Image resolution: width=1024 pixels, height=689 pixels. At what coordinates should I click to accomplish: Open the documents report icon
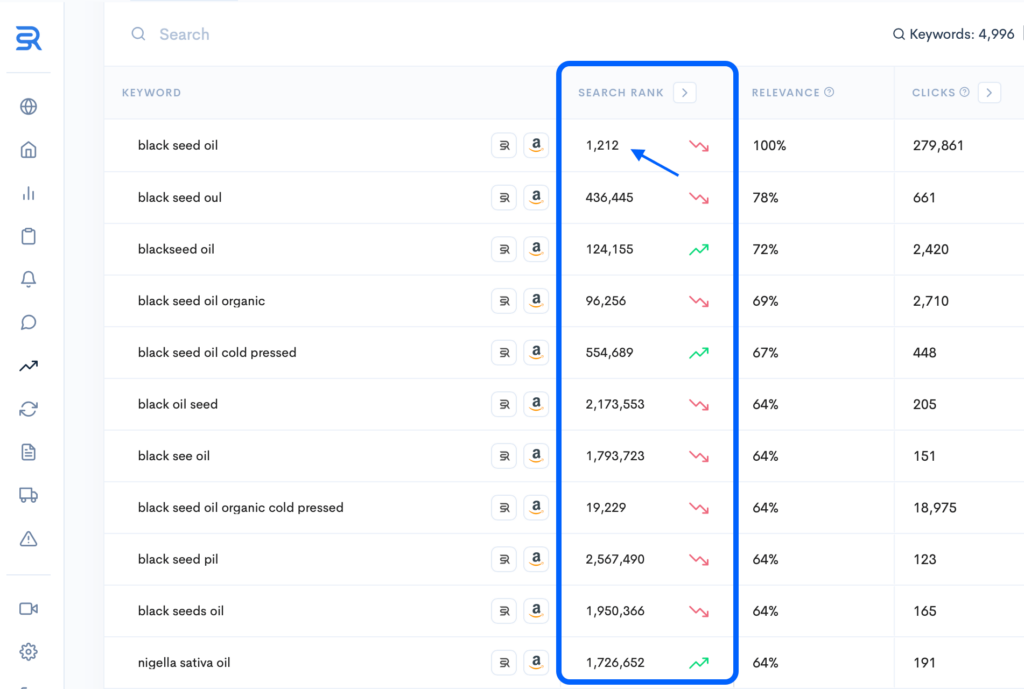tap(28, 452)
